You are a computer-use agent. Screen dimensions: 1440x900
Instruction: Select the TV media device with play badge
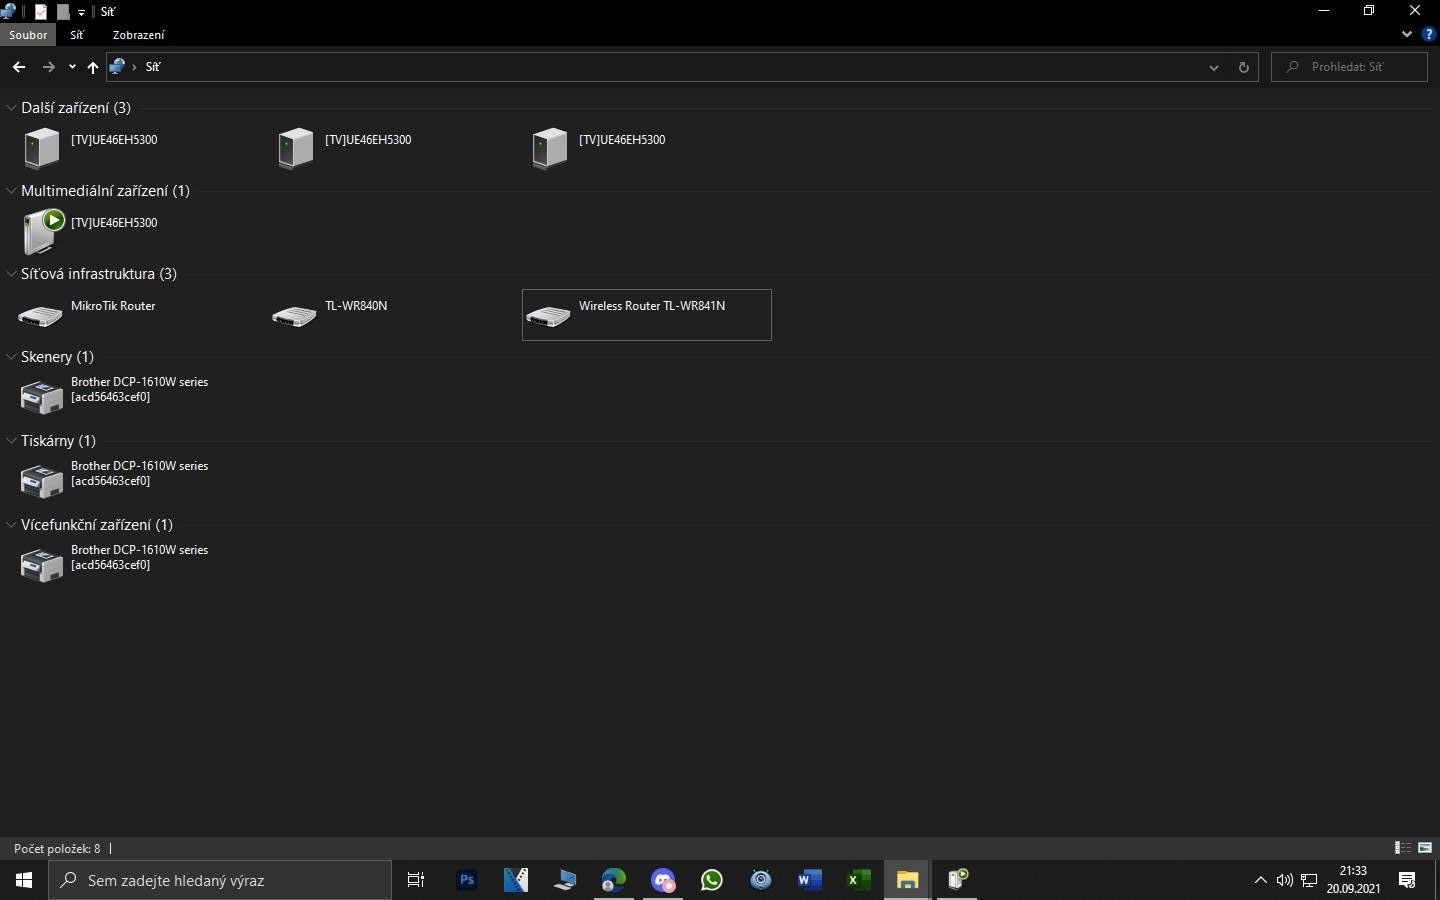[42, 231]
